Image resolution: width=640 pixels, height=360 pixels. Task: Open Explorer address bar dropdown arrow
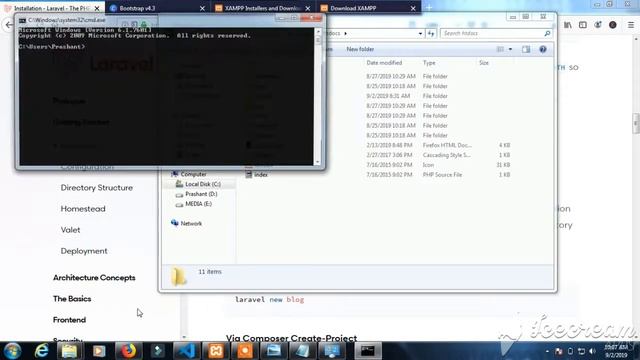pos(420,33)
